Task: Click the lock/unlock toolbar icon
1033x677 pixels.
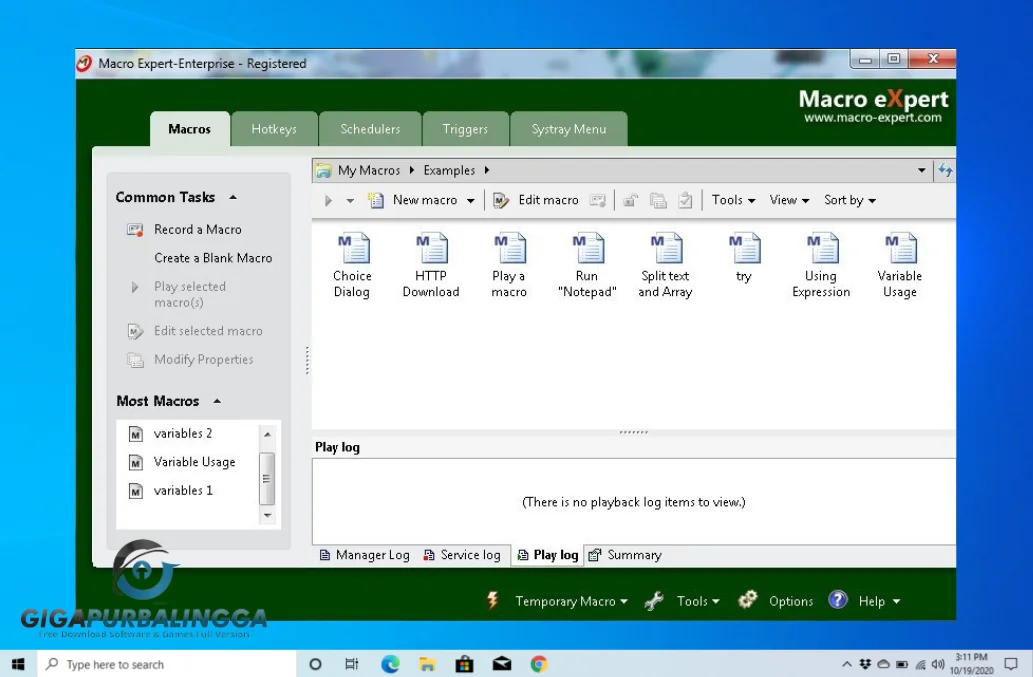Action: 630,200
